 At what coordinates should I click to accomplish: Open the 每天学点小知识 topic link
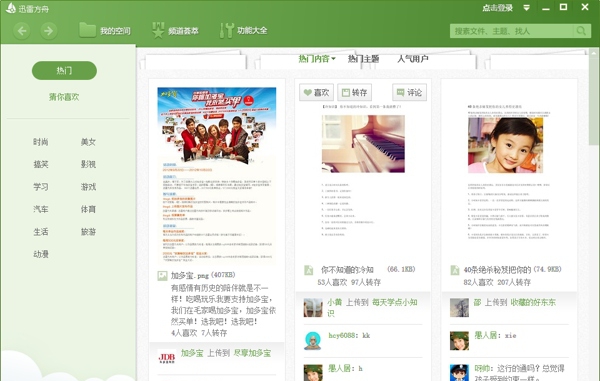pyautogui.click(x=372, y=308)
